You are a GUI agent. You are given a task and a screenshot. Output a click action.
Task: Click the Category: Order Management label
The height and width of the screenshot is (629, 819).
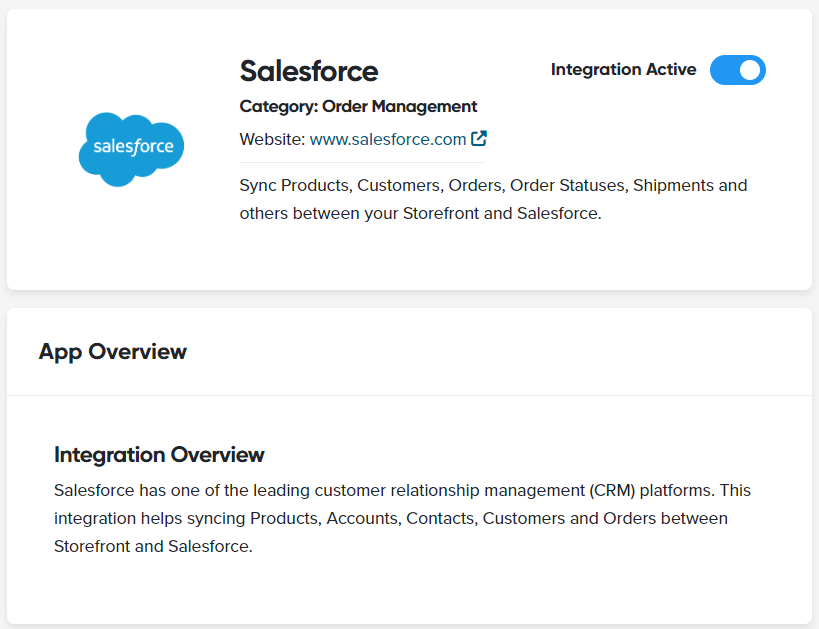(x=358, y=106)
